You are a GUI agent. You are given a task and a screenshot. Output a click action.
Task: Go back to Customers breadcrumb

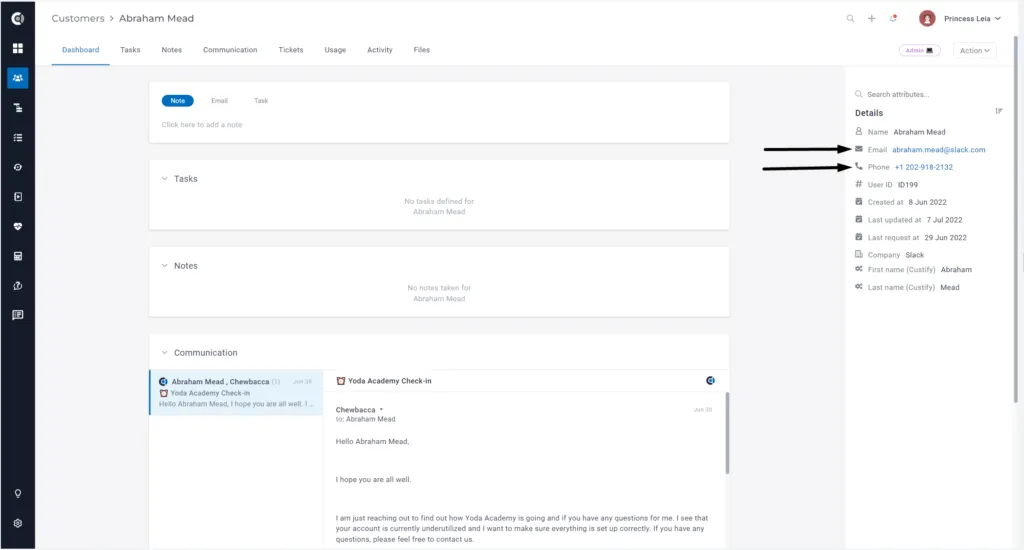tap(78, 18)
